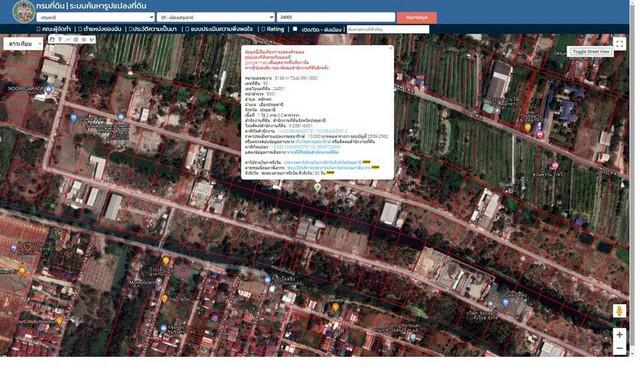Expand the ดาวเทียม map type selector

23,44
